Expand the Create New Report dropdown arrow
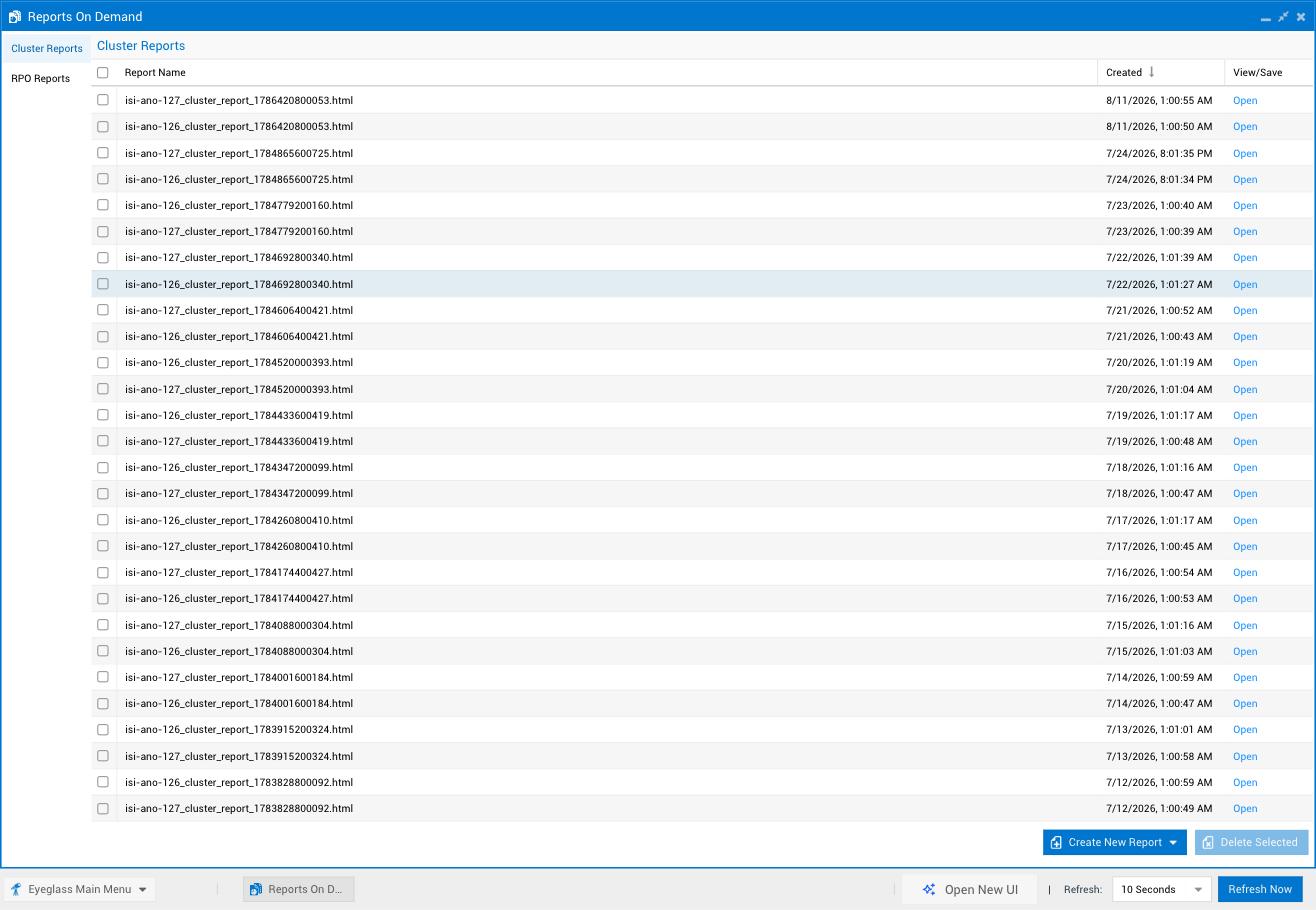The width and height of the screenshot is (1316, 910). coord(1173,842)
